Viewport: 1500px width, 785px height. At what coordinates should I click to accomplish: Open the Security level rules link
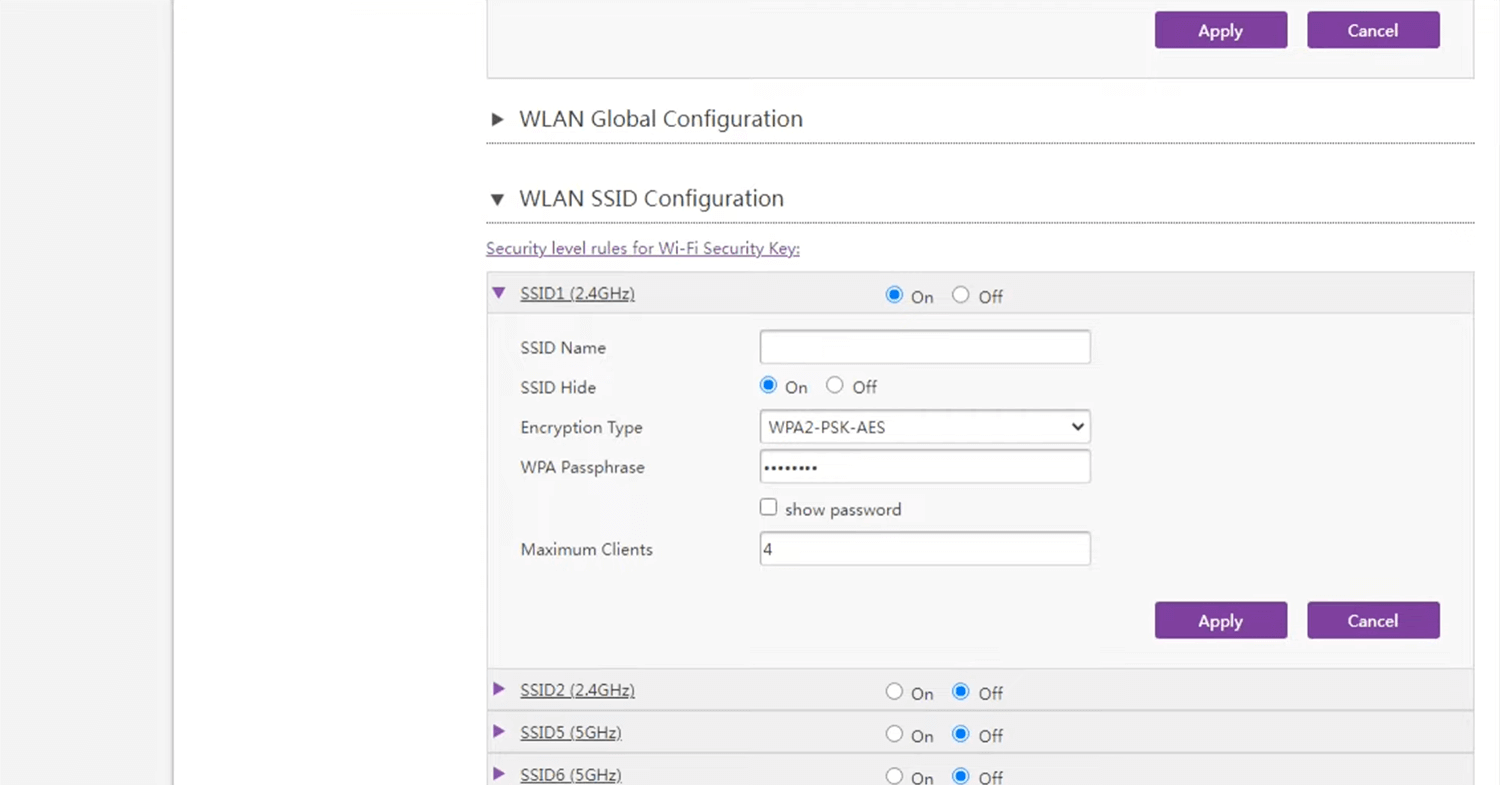(x=642, y=249)
